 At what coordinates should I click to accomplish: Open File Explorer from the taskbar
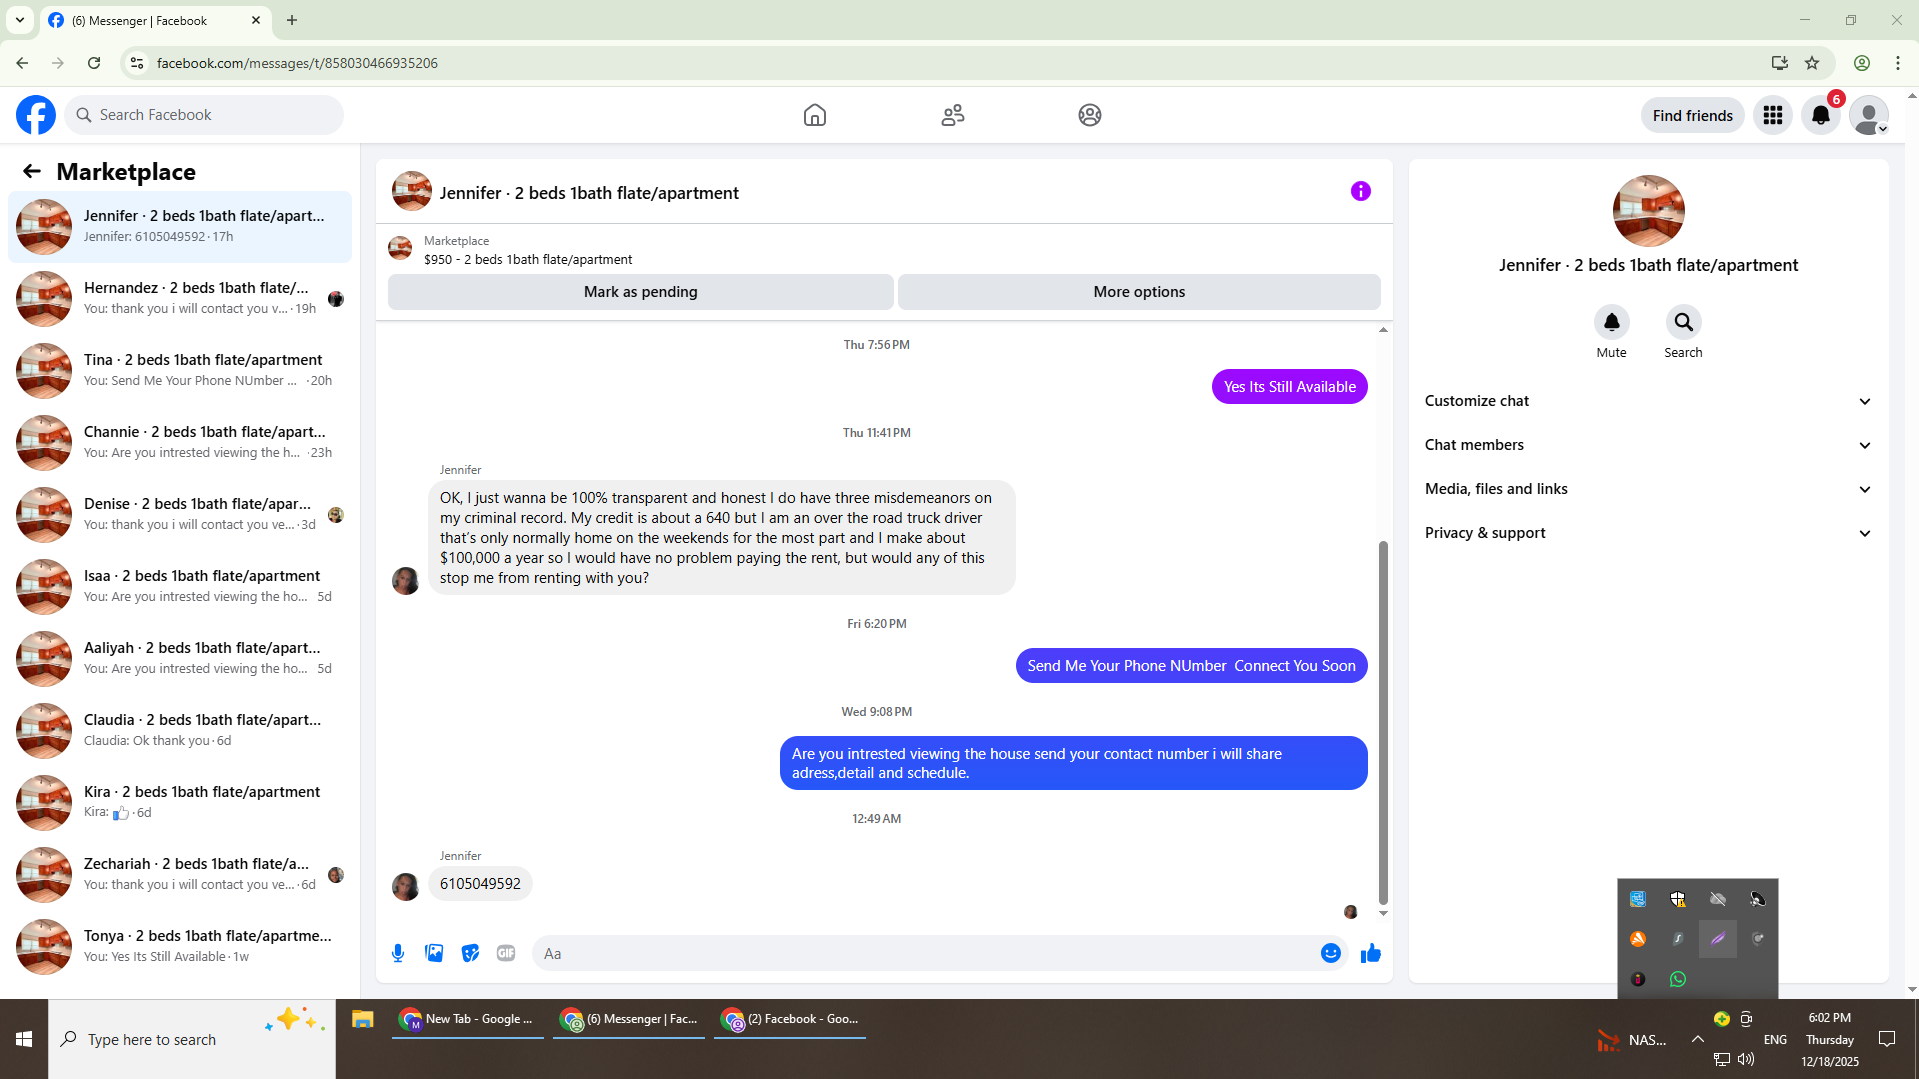point(362,1019)
